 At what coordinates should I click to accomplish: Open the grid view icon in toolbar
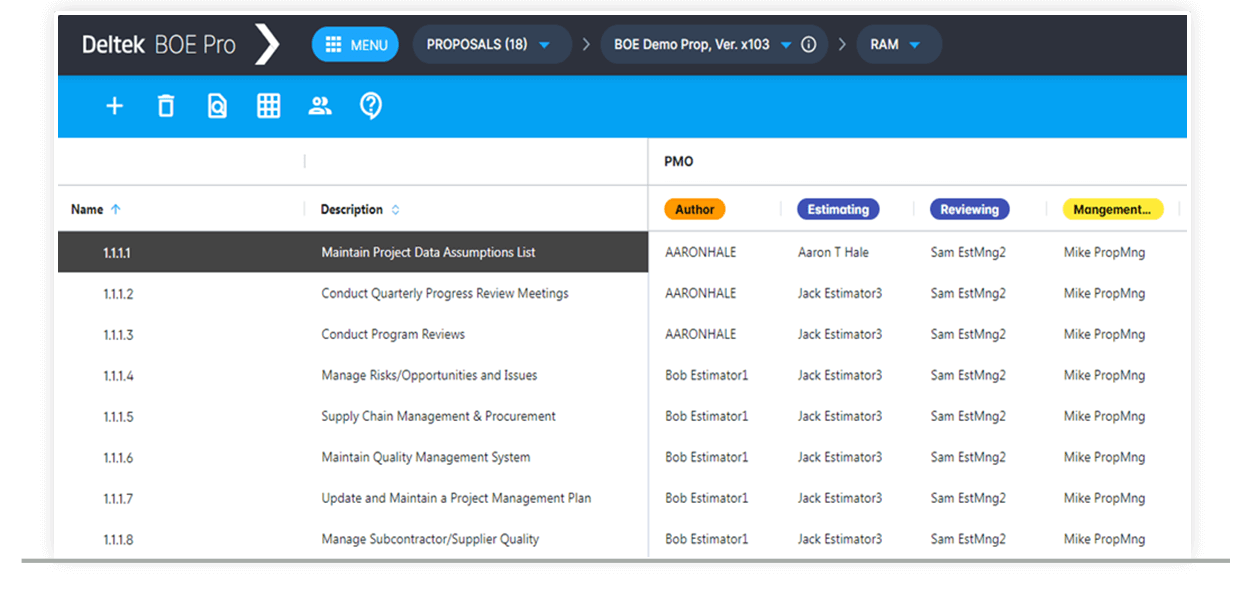point(268,106)
